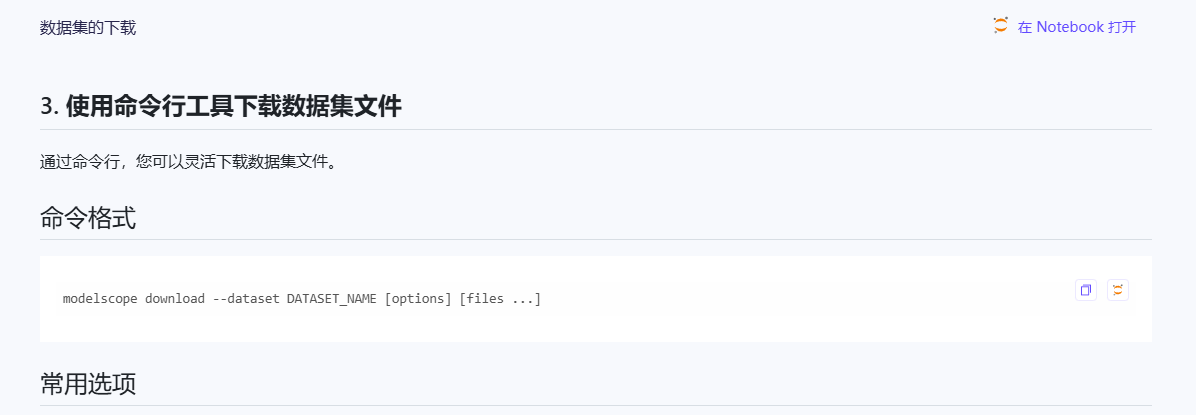Click the 常用选项 section heading

[88, 384]
